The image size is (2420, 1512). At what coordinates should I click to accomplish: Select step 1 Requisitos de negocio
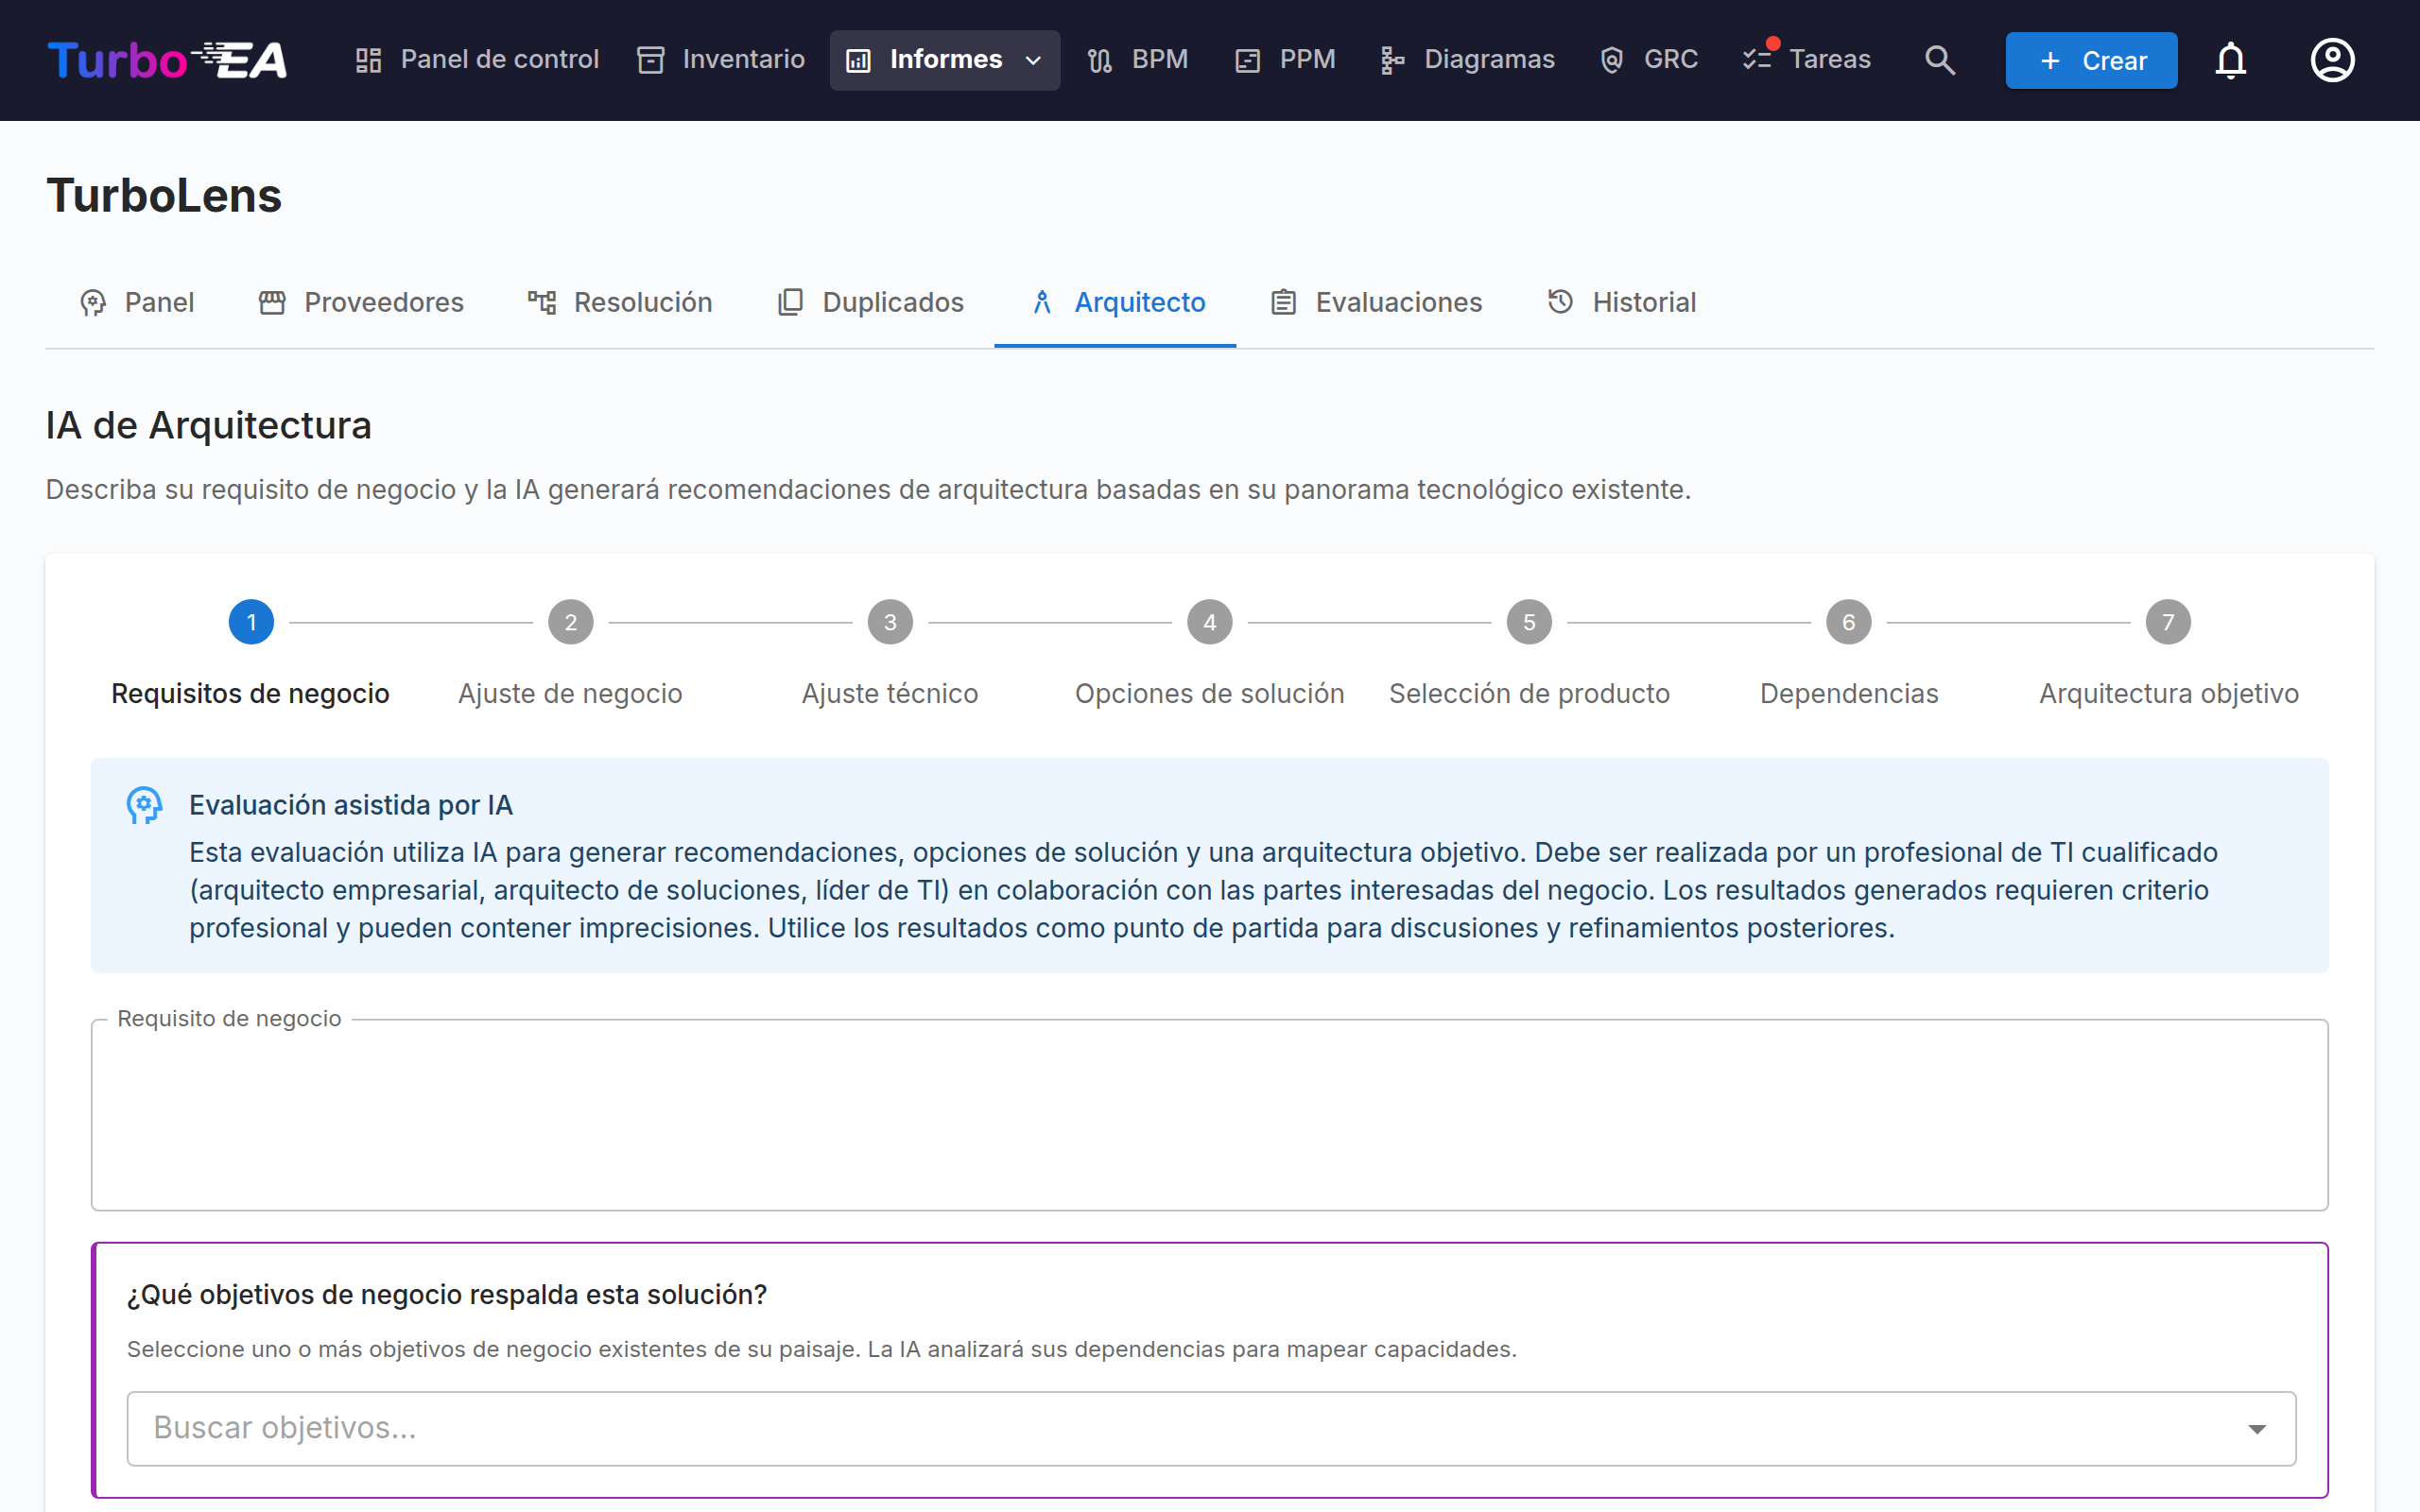click(251, 653)
